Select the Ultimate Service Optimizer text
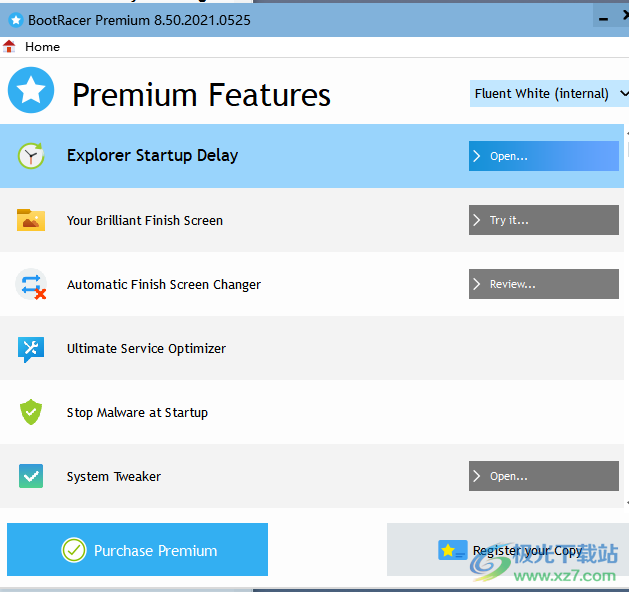 (146, 349)
